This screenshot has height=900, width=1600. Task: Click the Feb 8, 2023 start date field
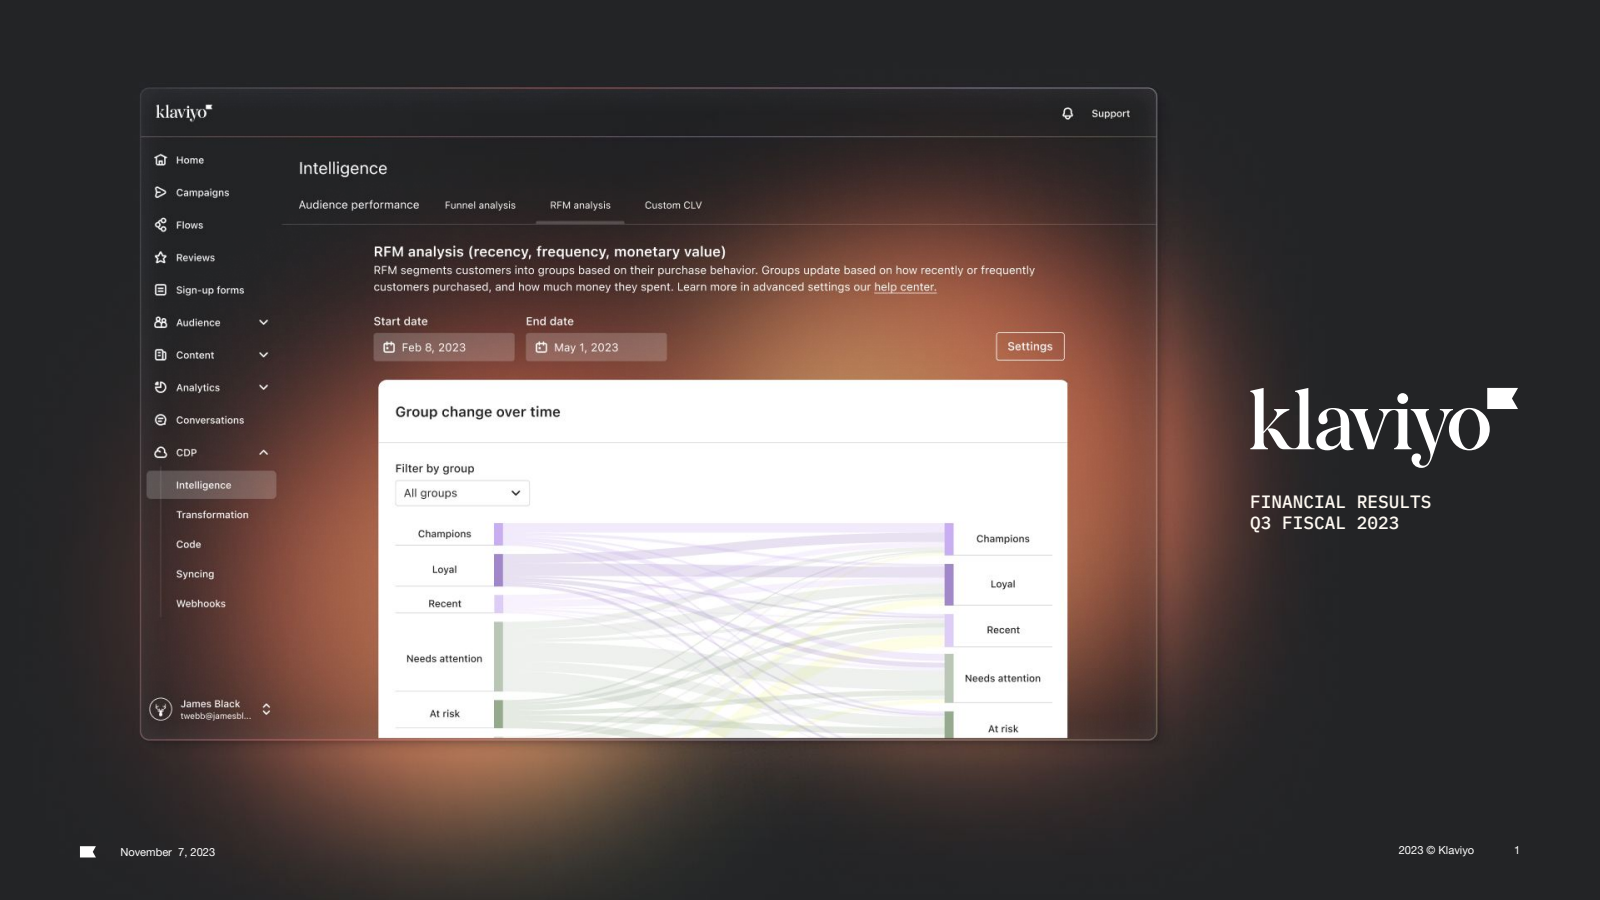[x=444, y=347]
